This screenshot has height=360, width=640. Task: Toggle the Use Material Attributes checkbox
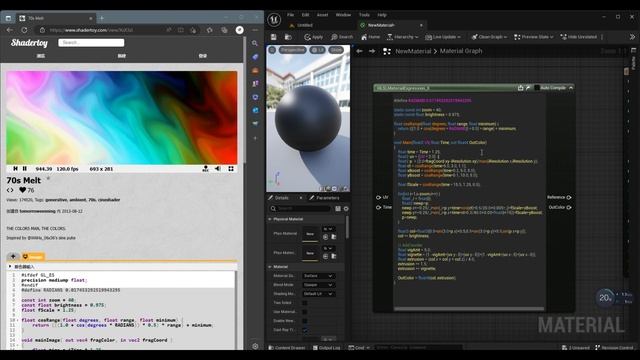tap(305, 312)
